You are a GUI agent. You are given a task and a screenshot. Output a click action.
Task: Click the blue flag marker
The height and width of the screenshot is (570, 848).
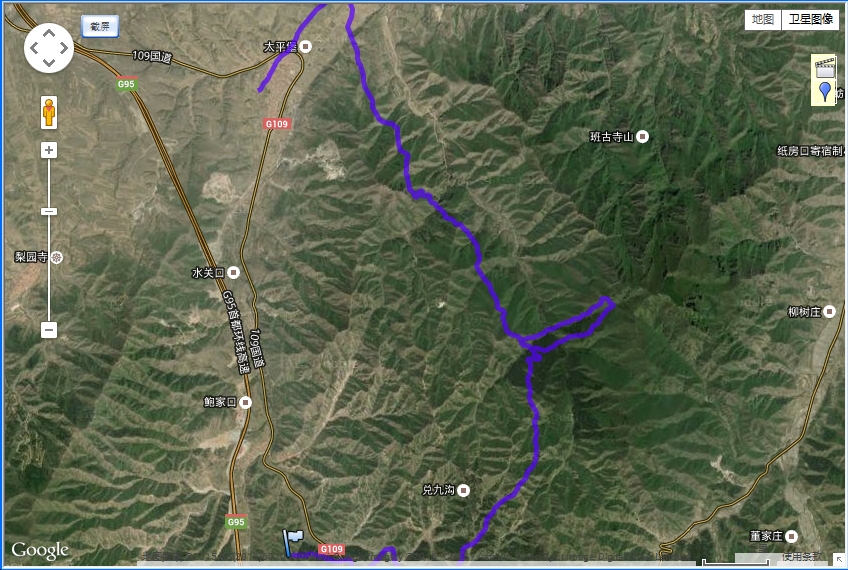[x=293, y=542]
